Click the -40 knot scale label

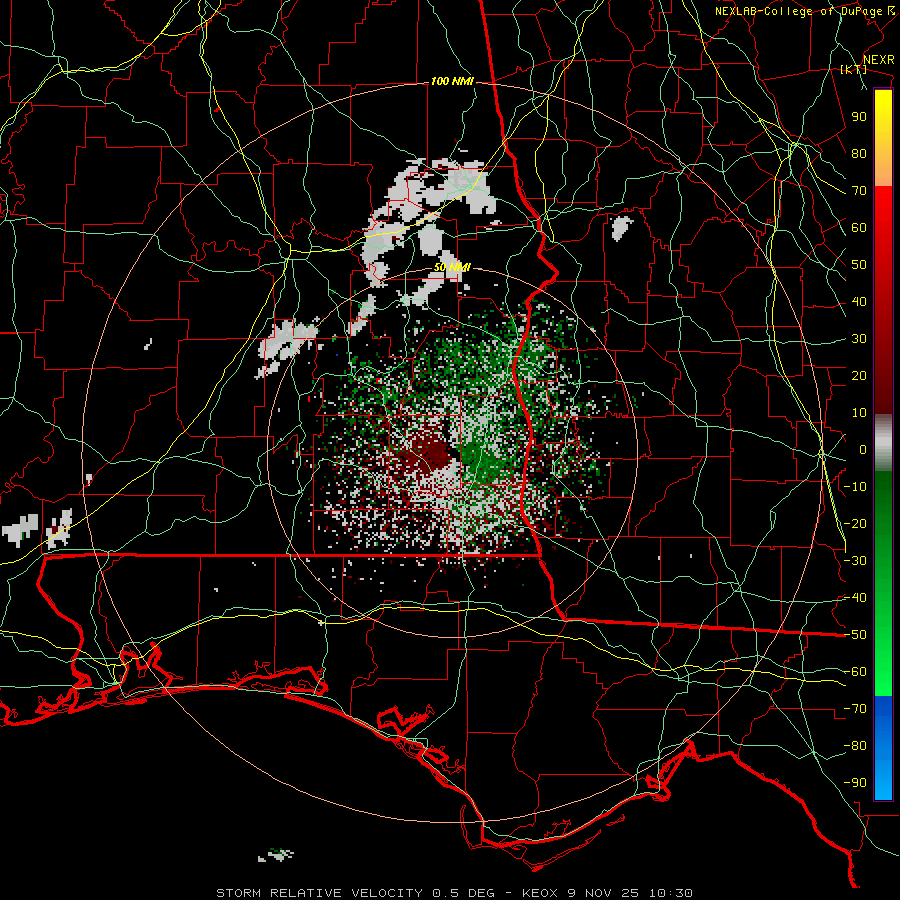point(855,598)
